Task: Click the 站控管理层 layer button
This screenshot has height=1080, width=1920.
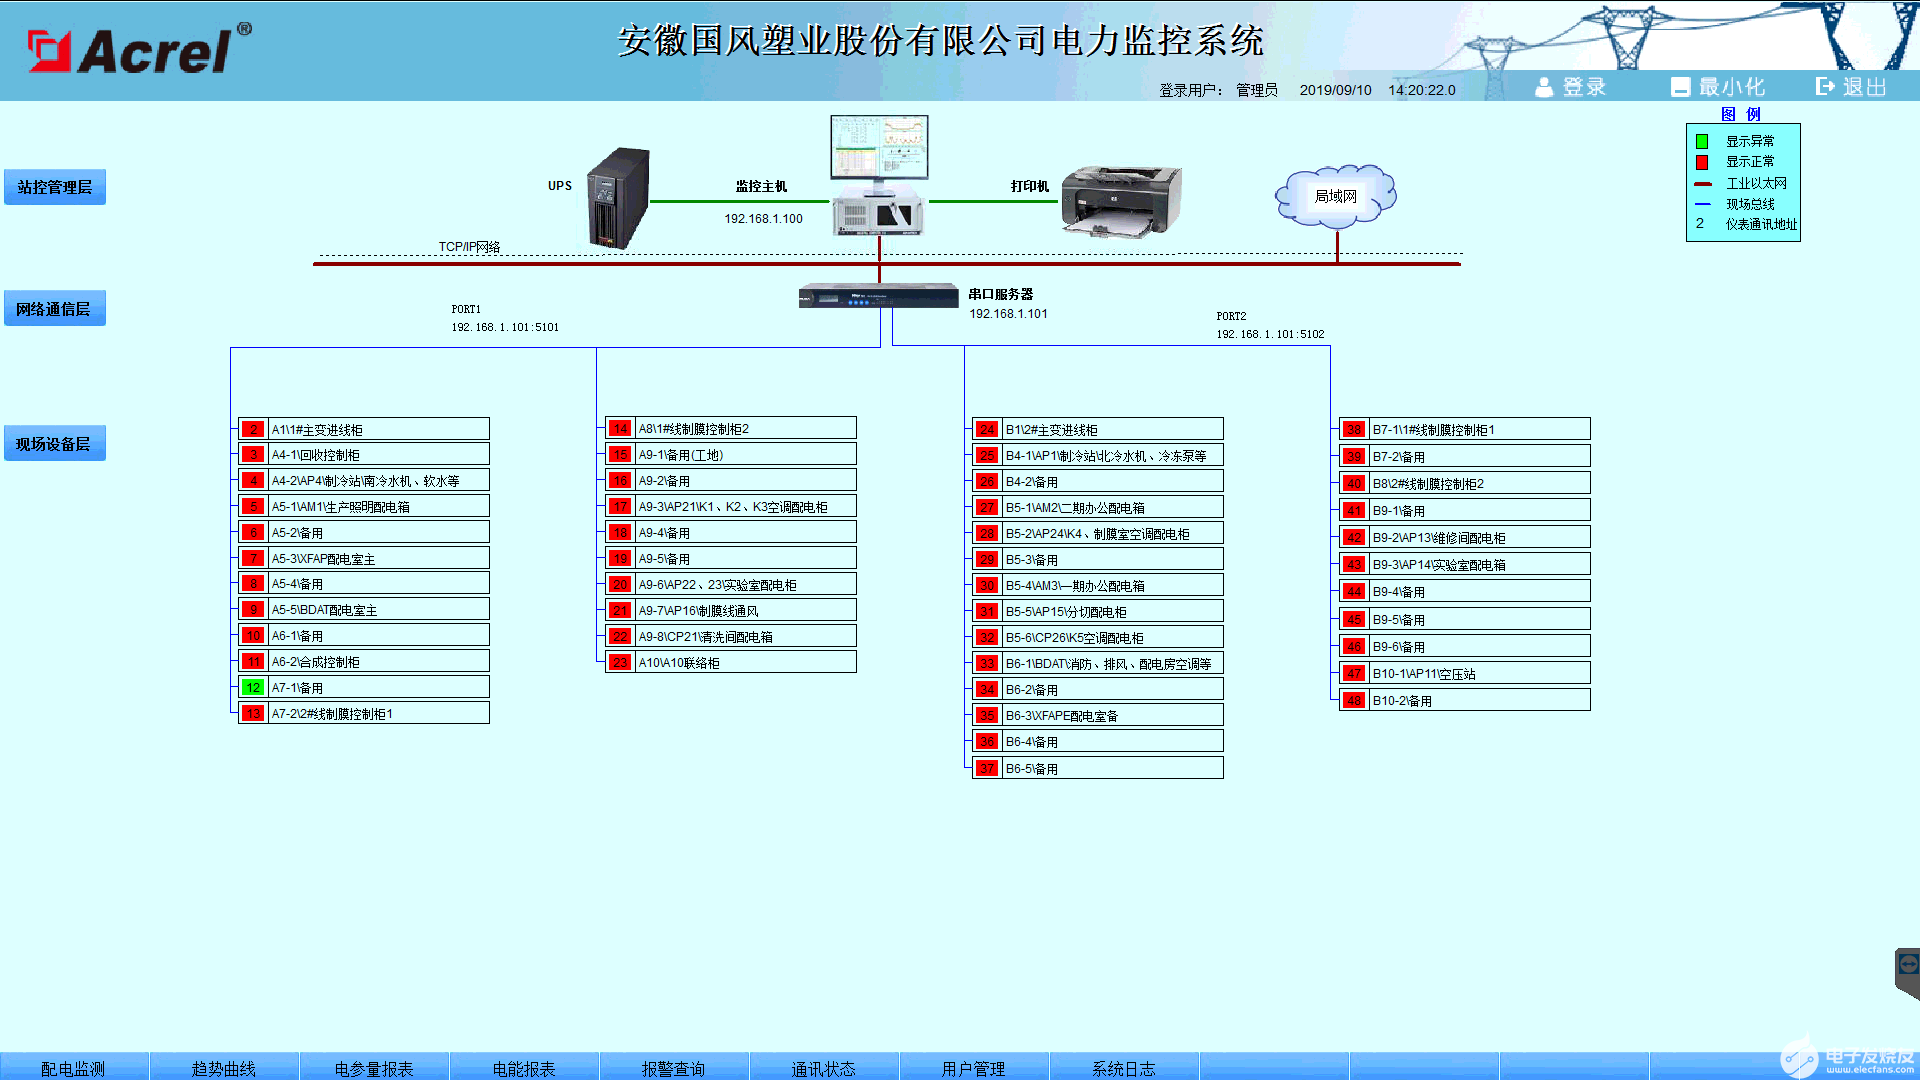Action: click(55, 186)
